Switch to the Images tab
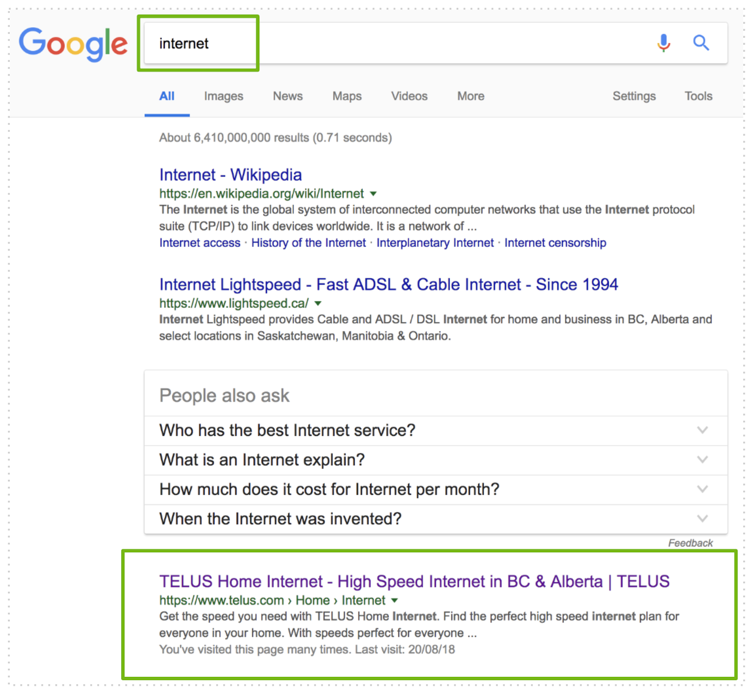The image size is (752, 693). pyautogui.click(x=223, y=96)
